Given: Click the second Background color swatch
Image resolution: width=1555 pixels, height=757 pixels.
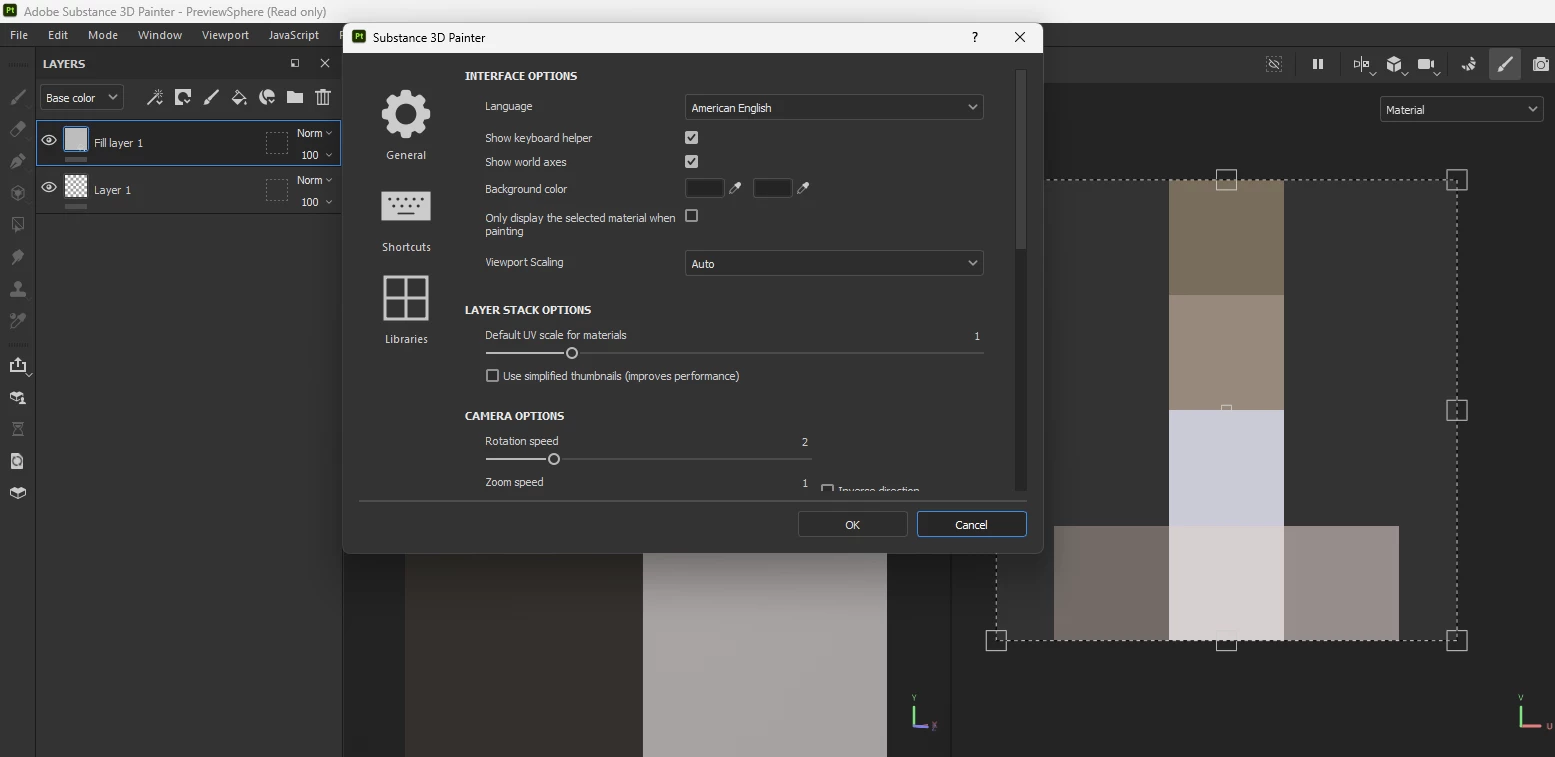Looking at the screenshot, I should click(x=772, y=188).
